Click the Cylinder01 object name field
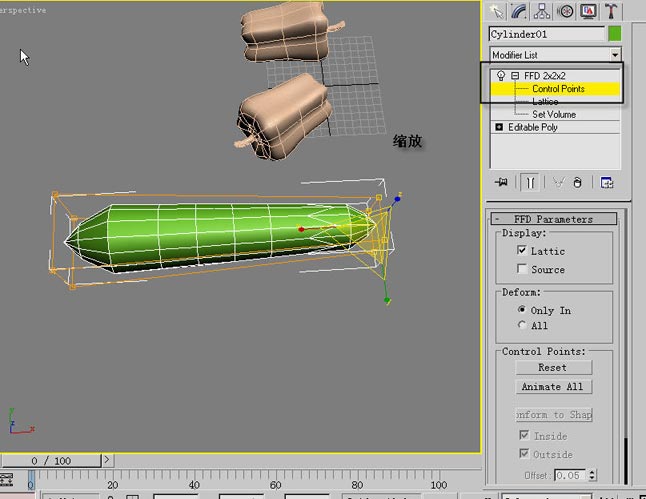Viewport: 646px width, 499px height. coord(547,34)
